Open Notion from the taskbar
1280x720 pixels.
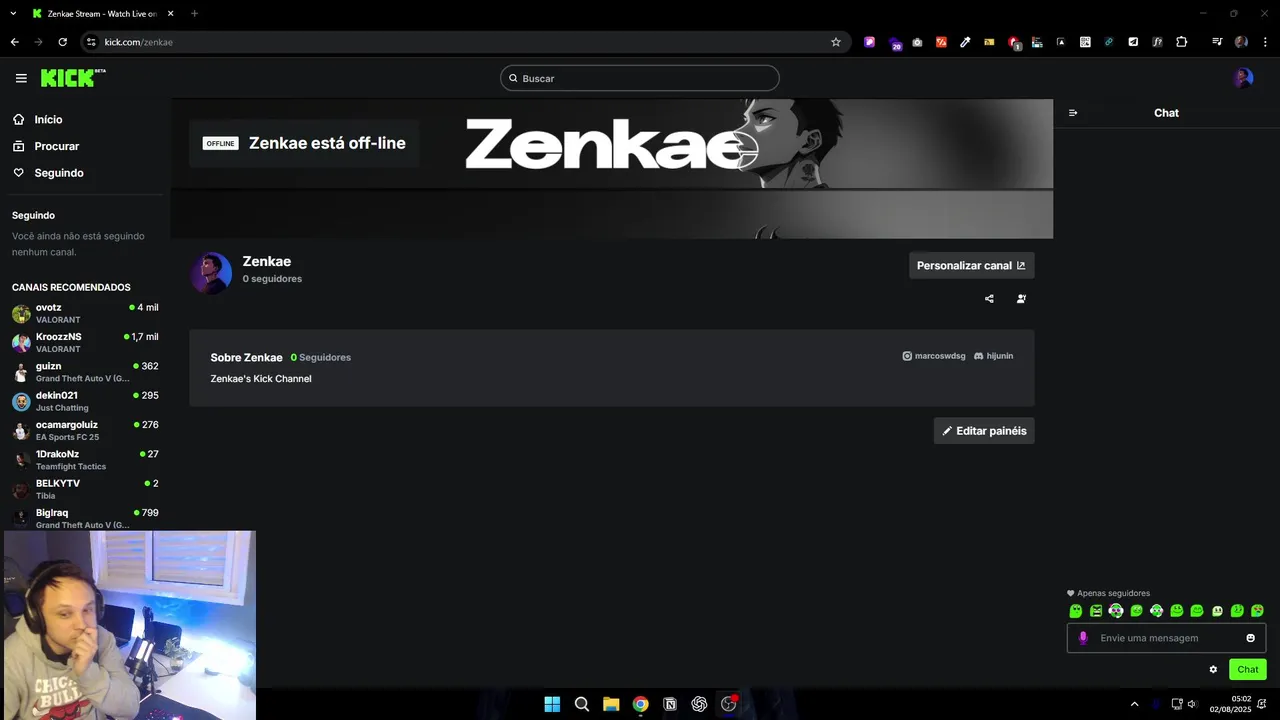point(670,704)
